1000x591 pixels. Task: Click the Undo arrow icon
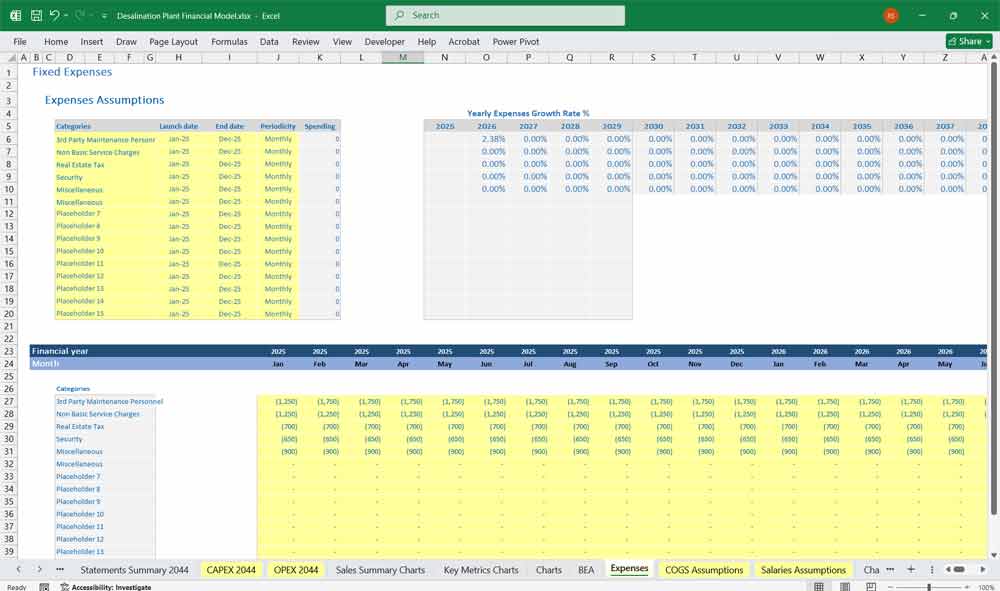(x=54, y=16)
